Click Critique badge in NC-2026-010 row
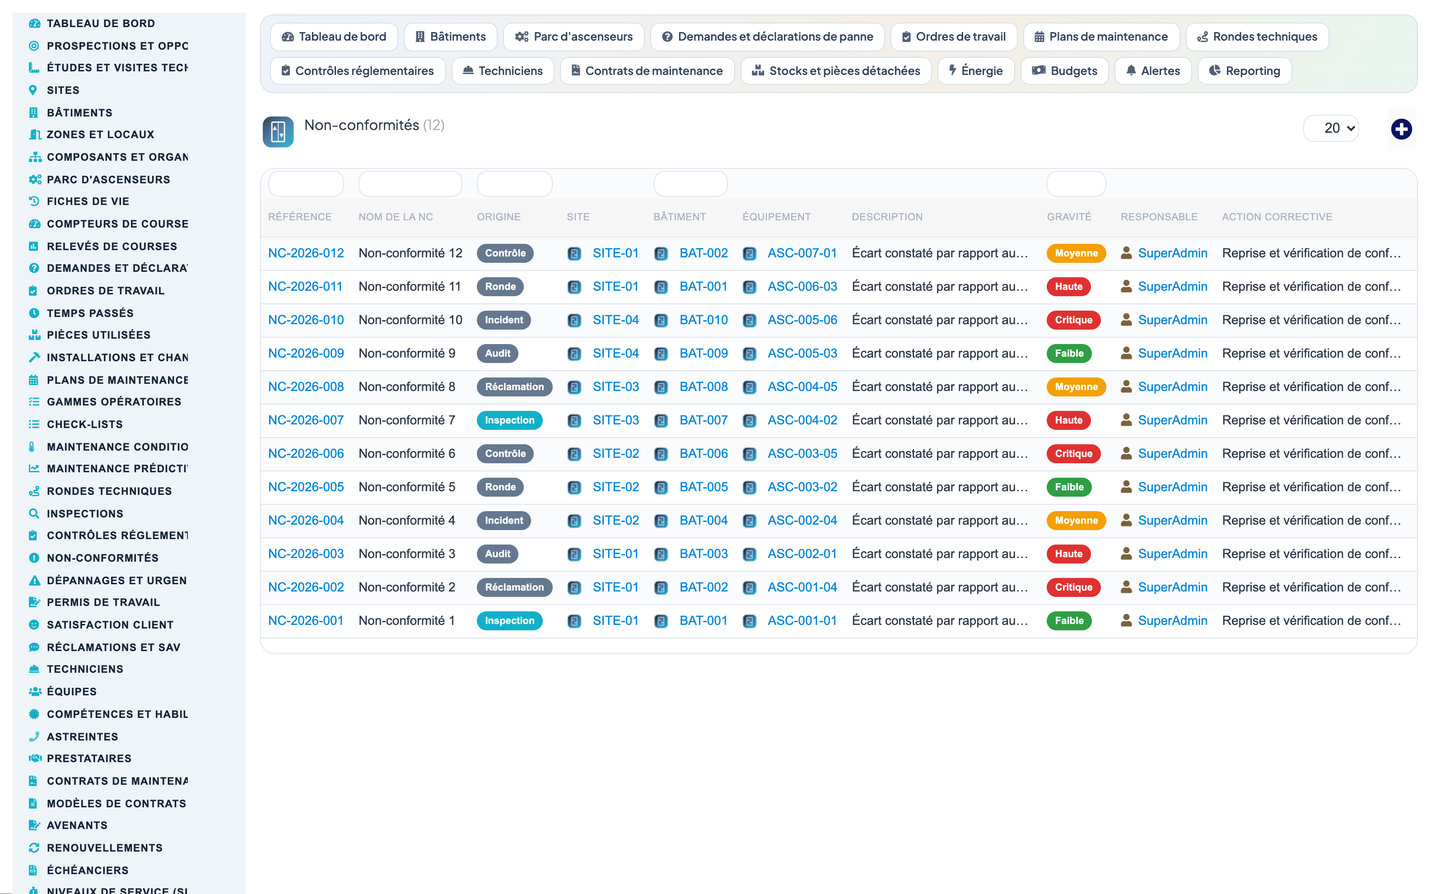 (1073, 320)
